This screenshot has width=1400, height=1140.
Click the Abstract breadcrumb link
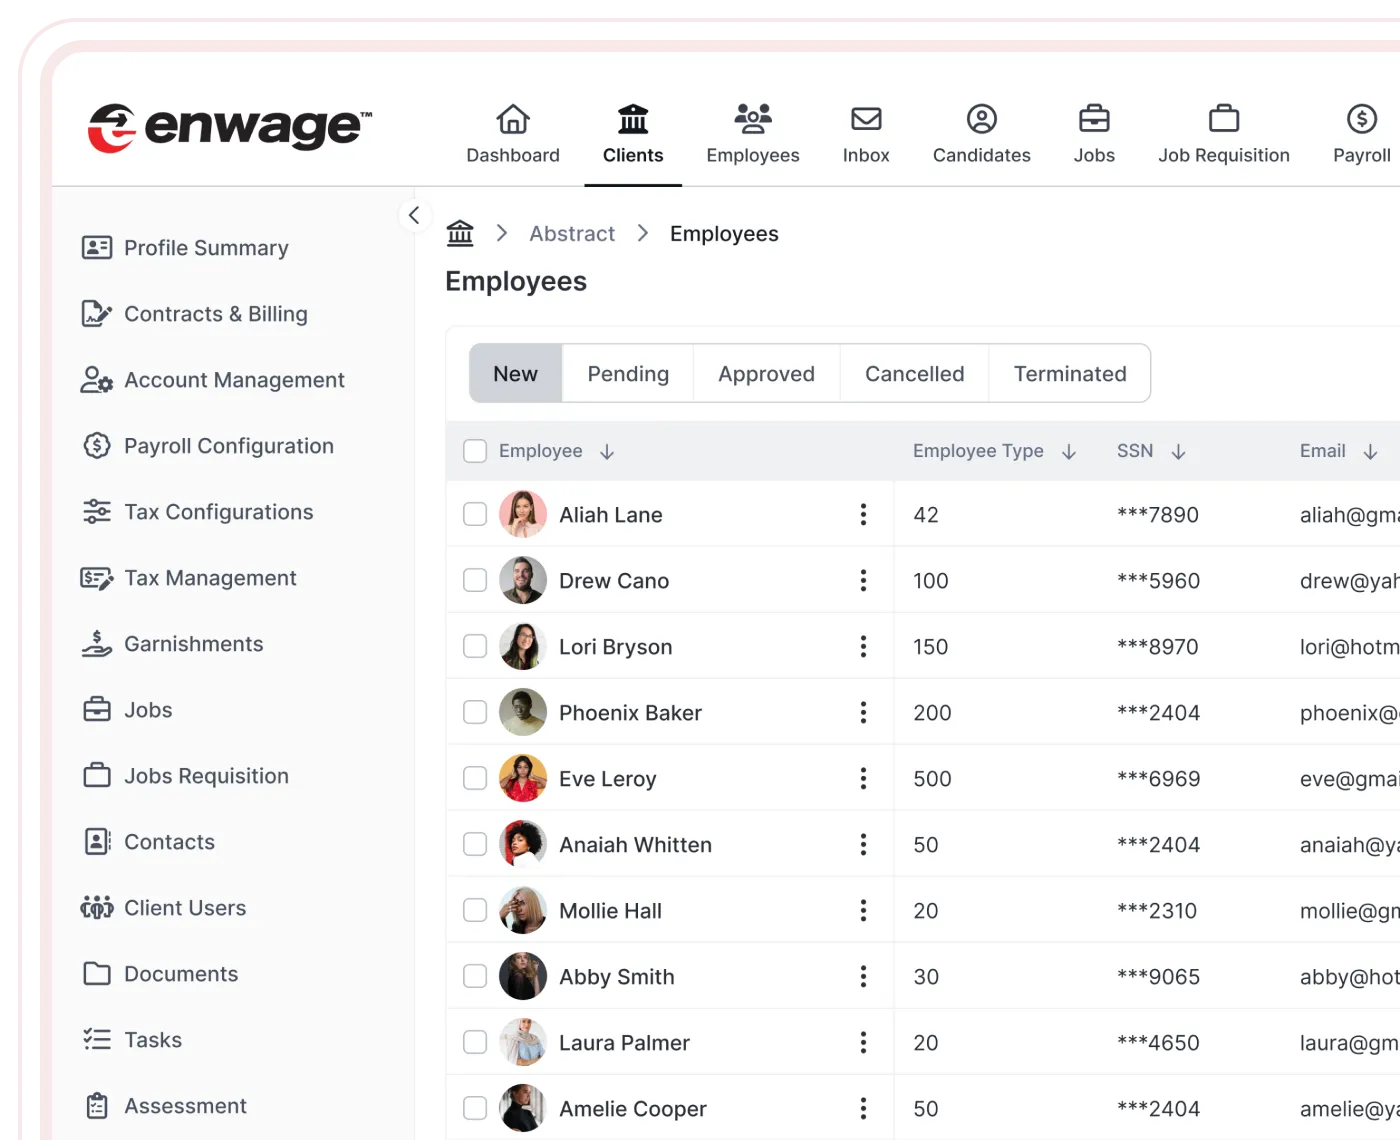click(572, 234)
